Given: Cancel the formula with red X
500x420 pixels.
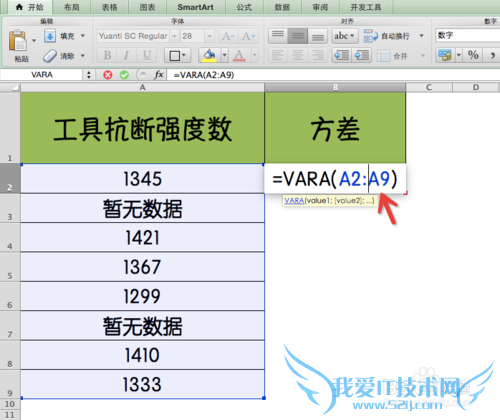Looking at the screenshot, I should tap(107, 75).
